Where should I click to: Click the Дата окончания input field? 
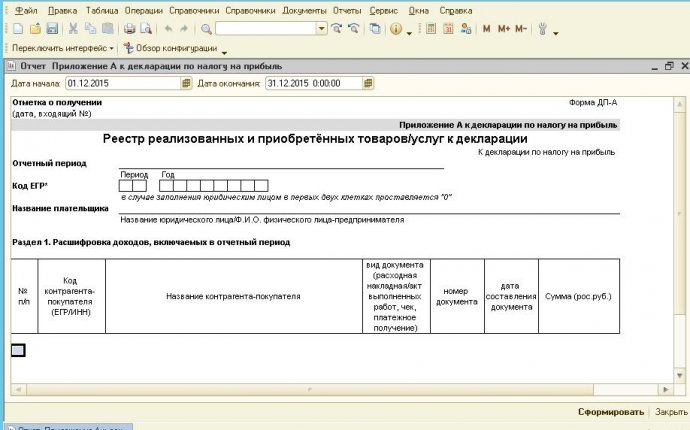314,83
